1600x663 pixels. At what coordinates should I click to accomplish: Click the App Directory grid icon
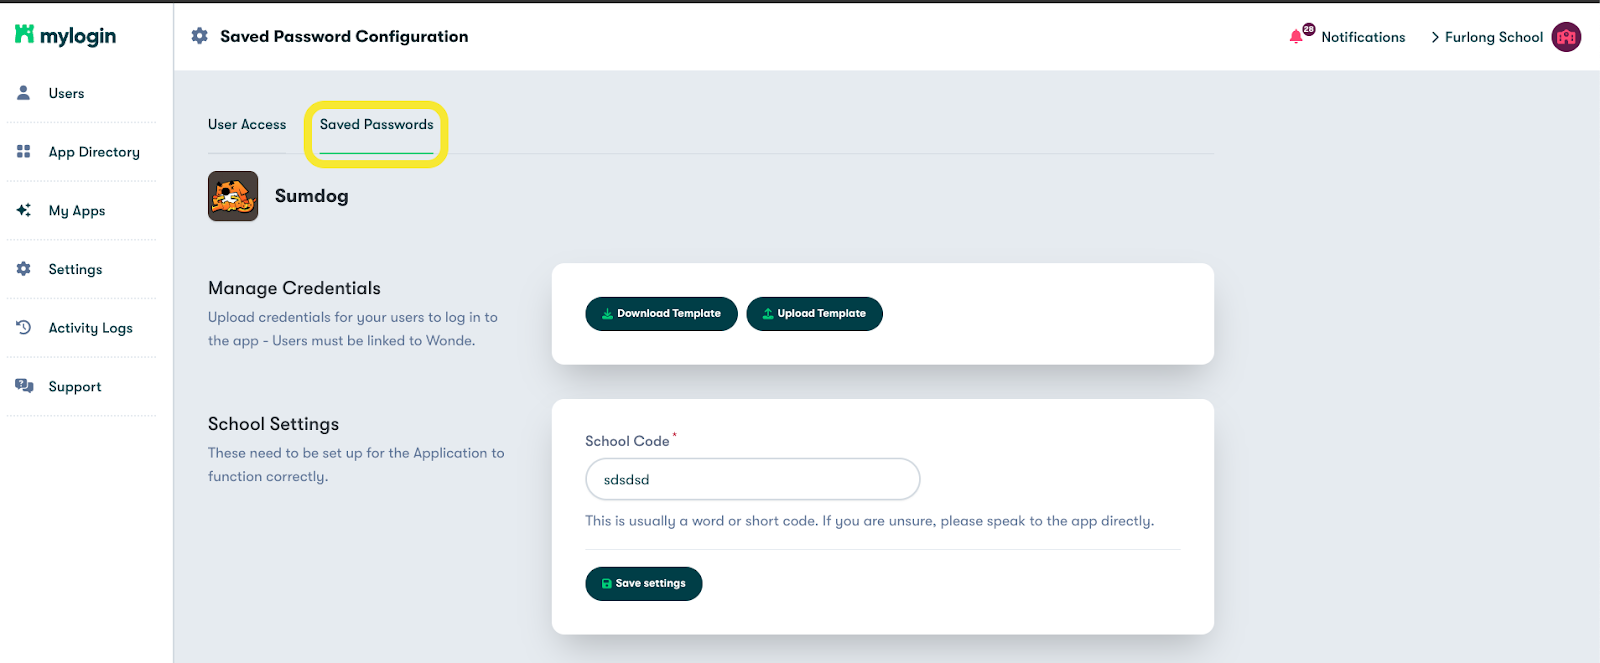(x=23, y=152)
